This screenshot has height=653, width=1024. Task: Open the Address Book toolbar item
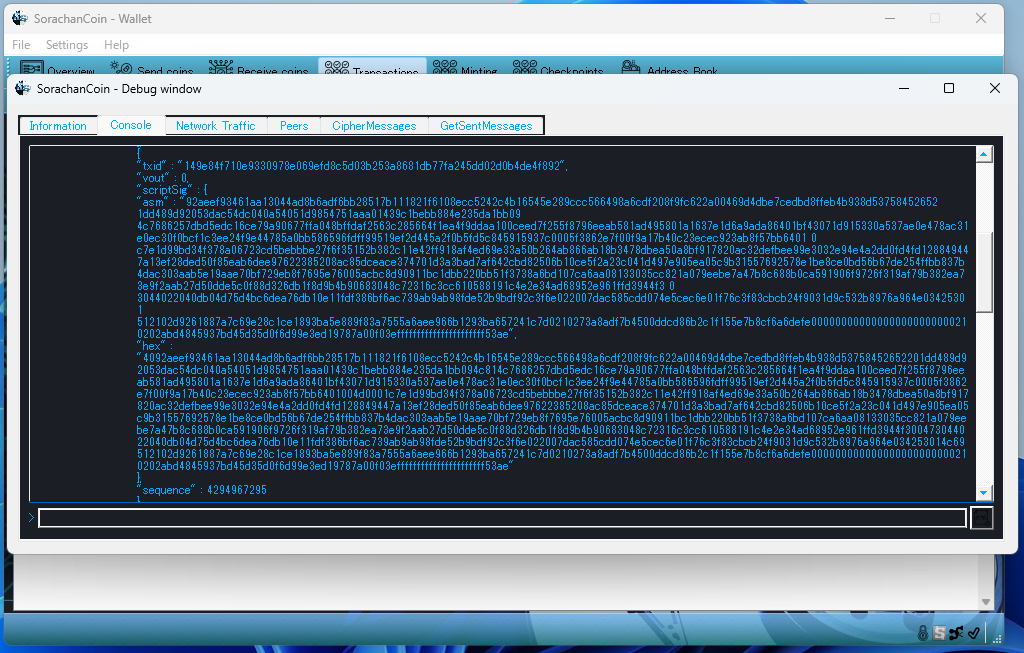(x=670, y=69)
